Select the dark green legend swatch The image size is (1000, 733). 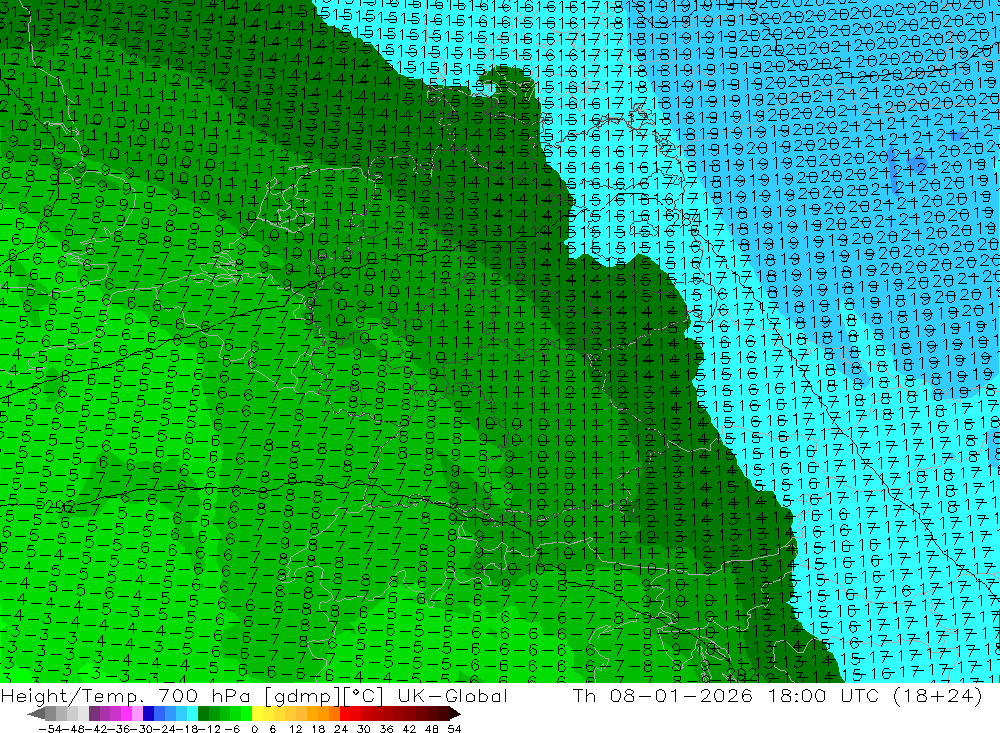coord(203,714)
